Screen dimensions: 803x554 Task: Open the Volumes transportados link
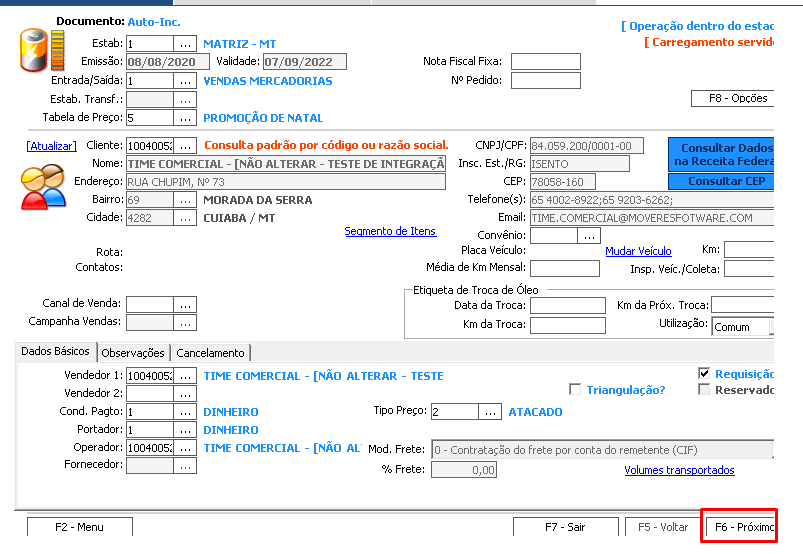tap(679, 470)
